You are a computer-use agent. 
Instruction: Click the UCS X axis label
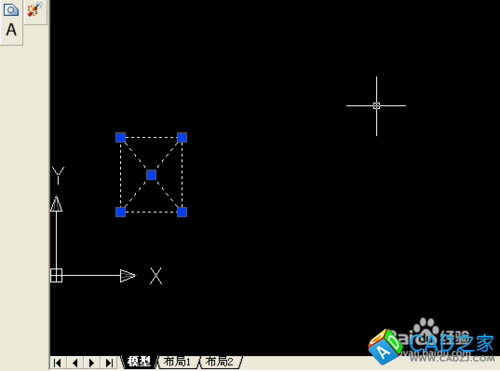(156, 276)
